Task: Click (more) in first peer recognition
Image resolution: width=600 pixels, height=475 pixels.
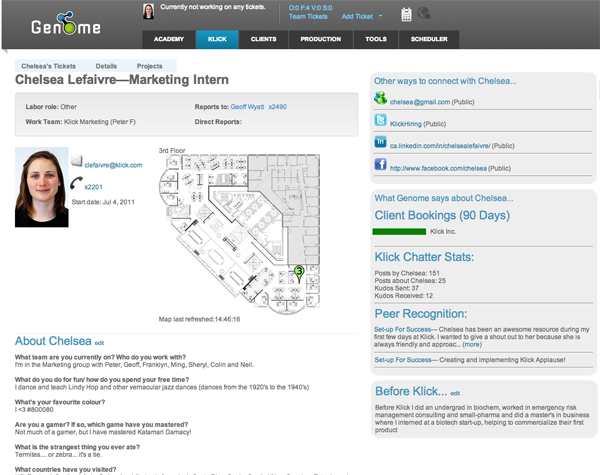Action: (472, 344)
